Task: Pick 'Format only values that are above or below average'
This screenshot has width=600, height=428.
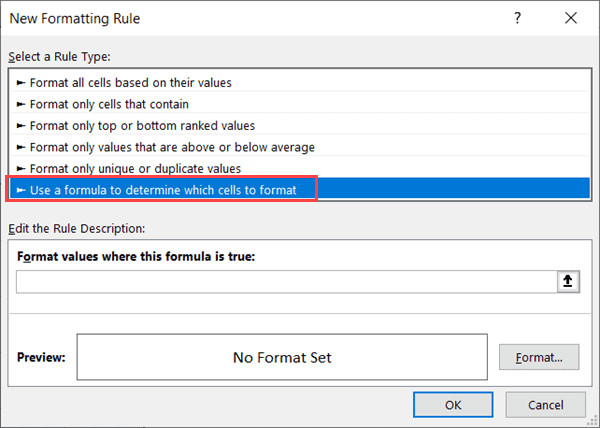Action: coord(172,147)
